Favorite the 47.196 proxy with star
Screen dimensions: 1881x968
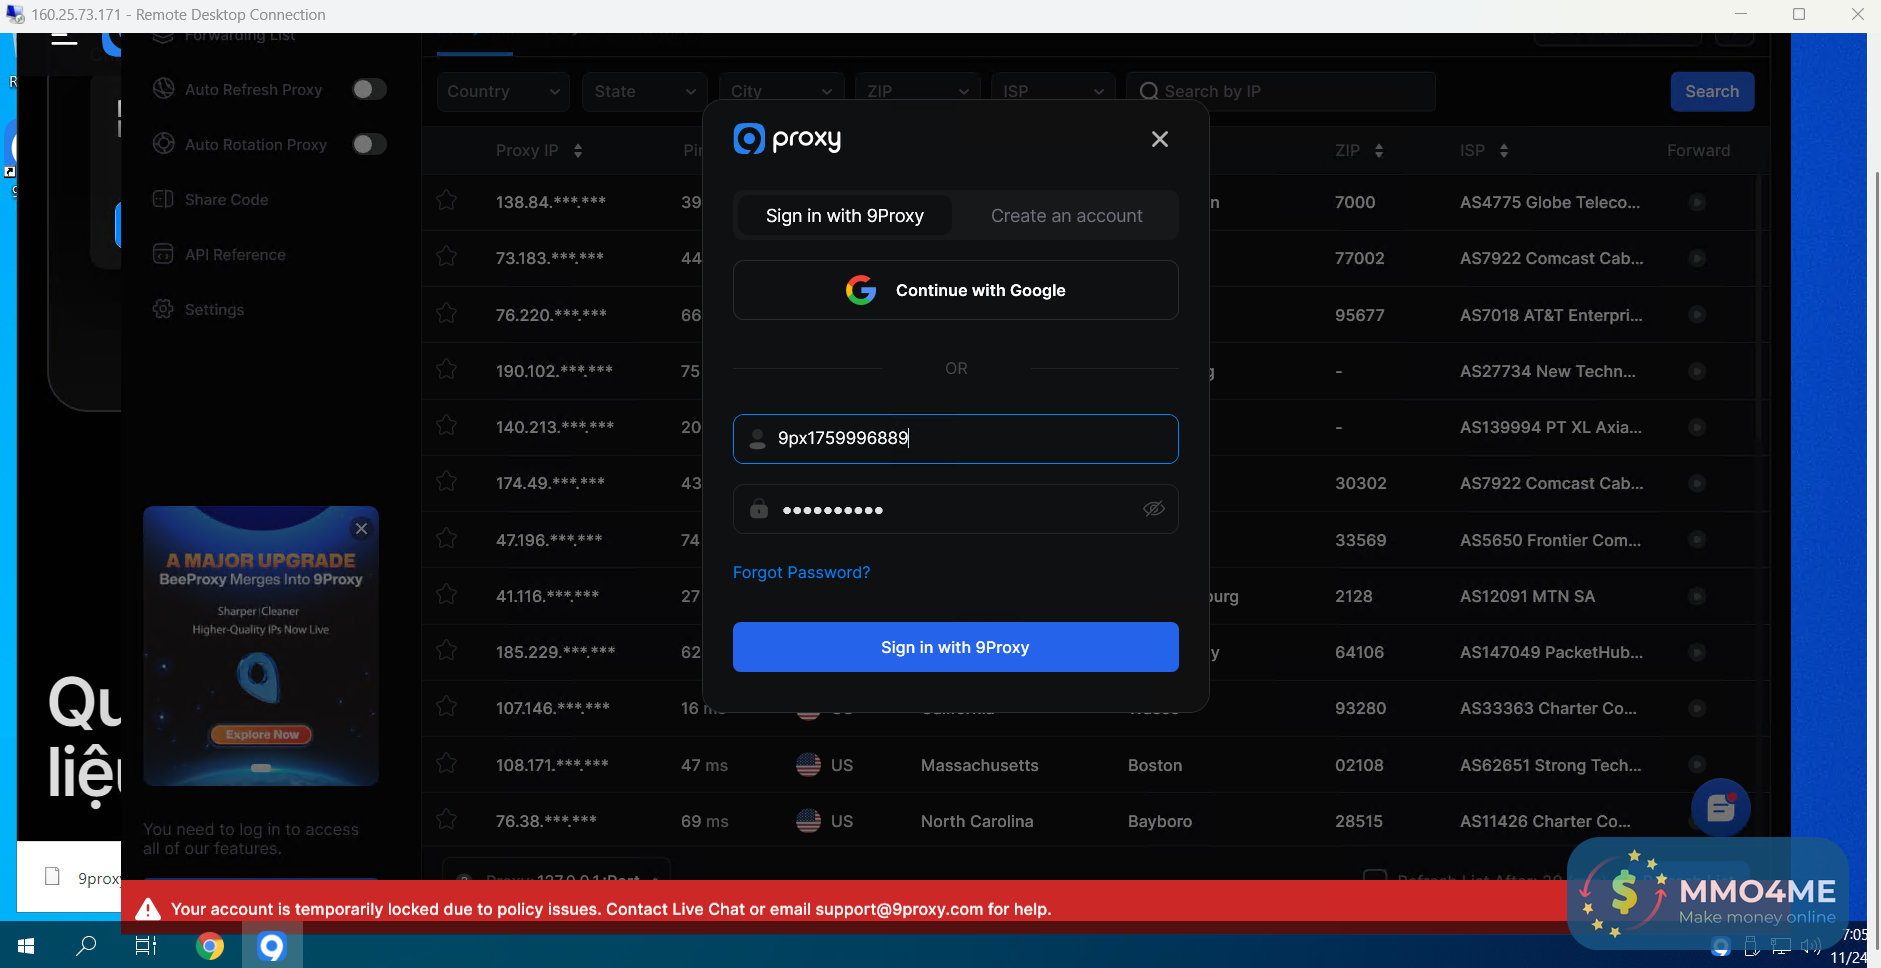[447, 539]
